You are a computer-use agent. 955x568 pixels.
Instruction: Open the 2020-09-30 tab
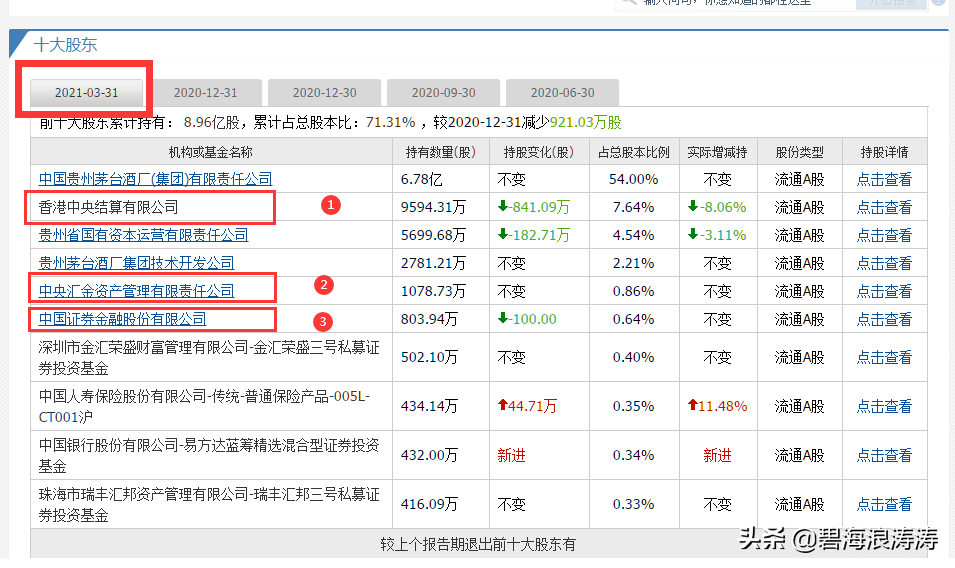(x=443, y=93)
